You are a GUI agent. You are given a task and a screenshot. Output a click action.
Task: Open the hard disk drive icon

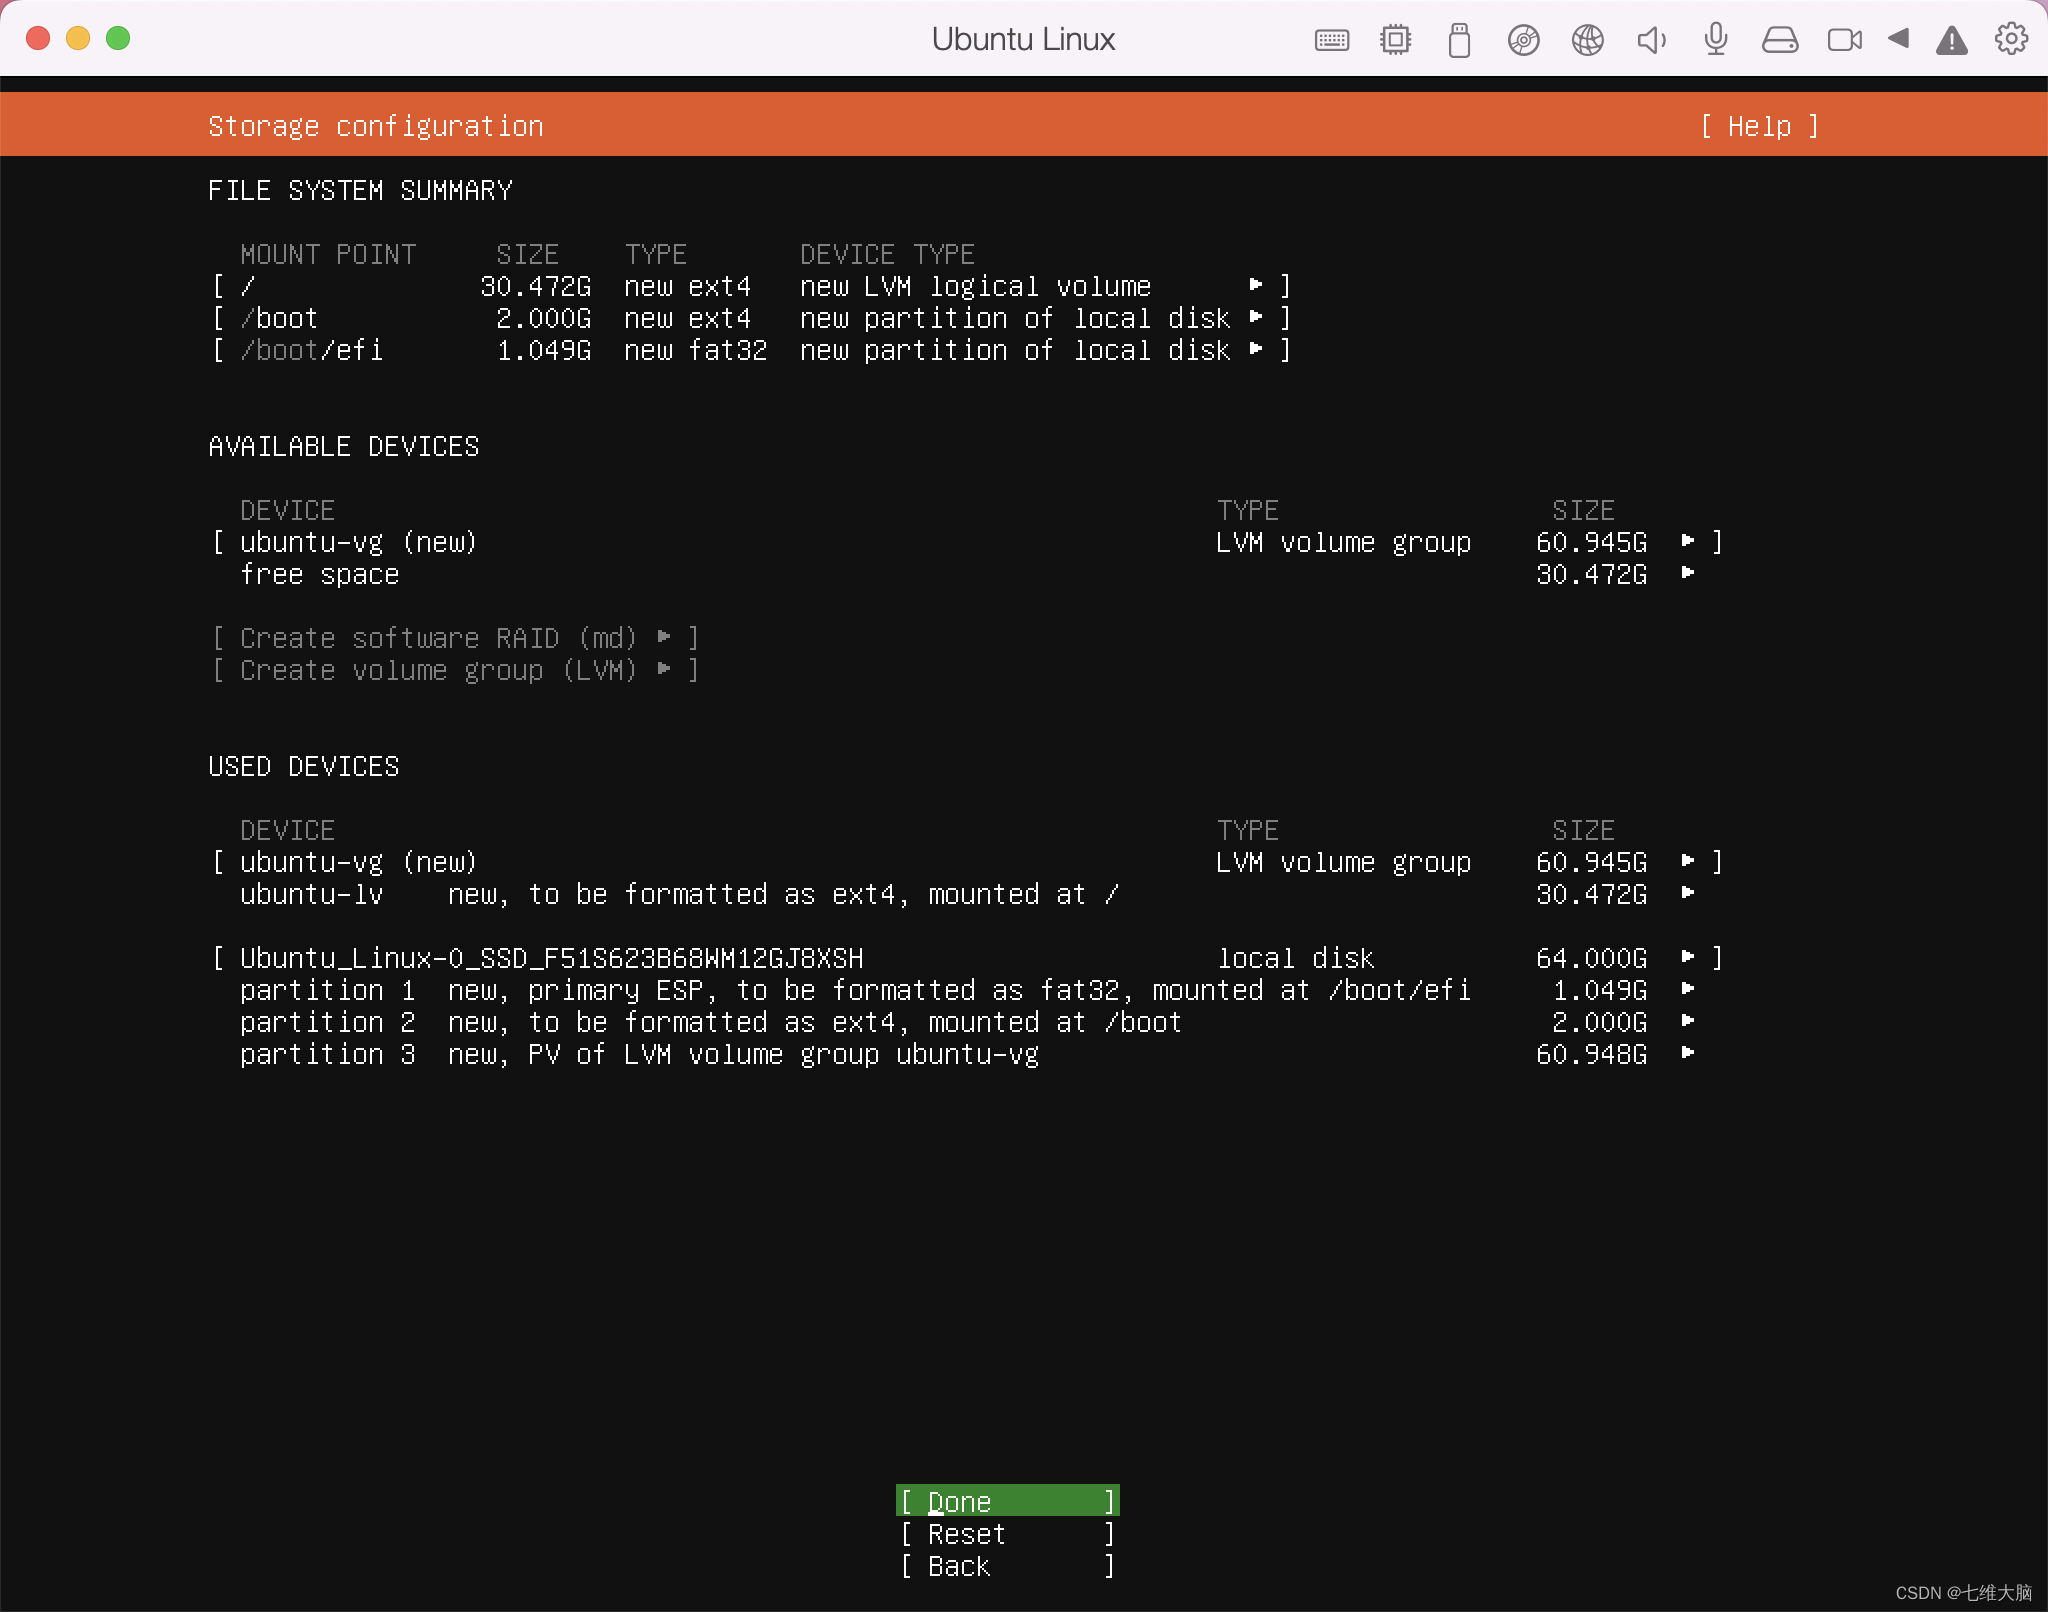point(1780,40)
